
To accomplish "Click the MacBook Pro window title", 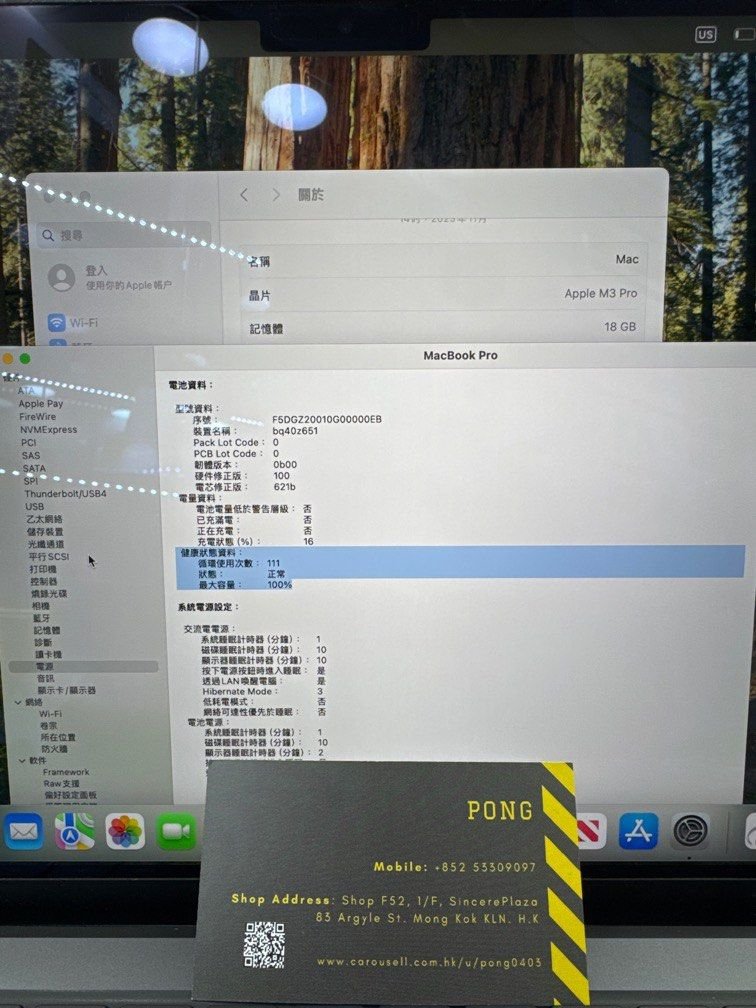I will tap(460, 355).
